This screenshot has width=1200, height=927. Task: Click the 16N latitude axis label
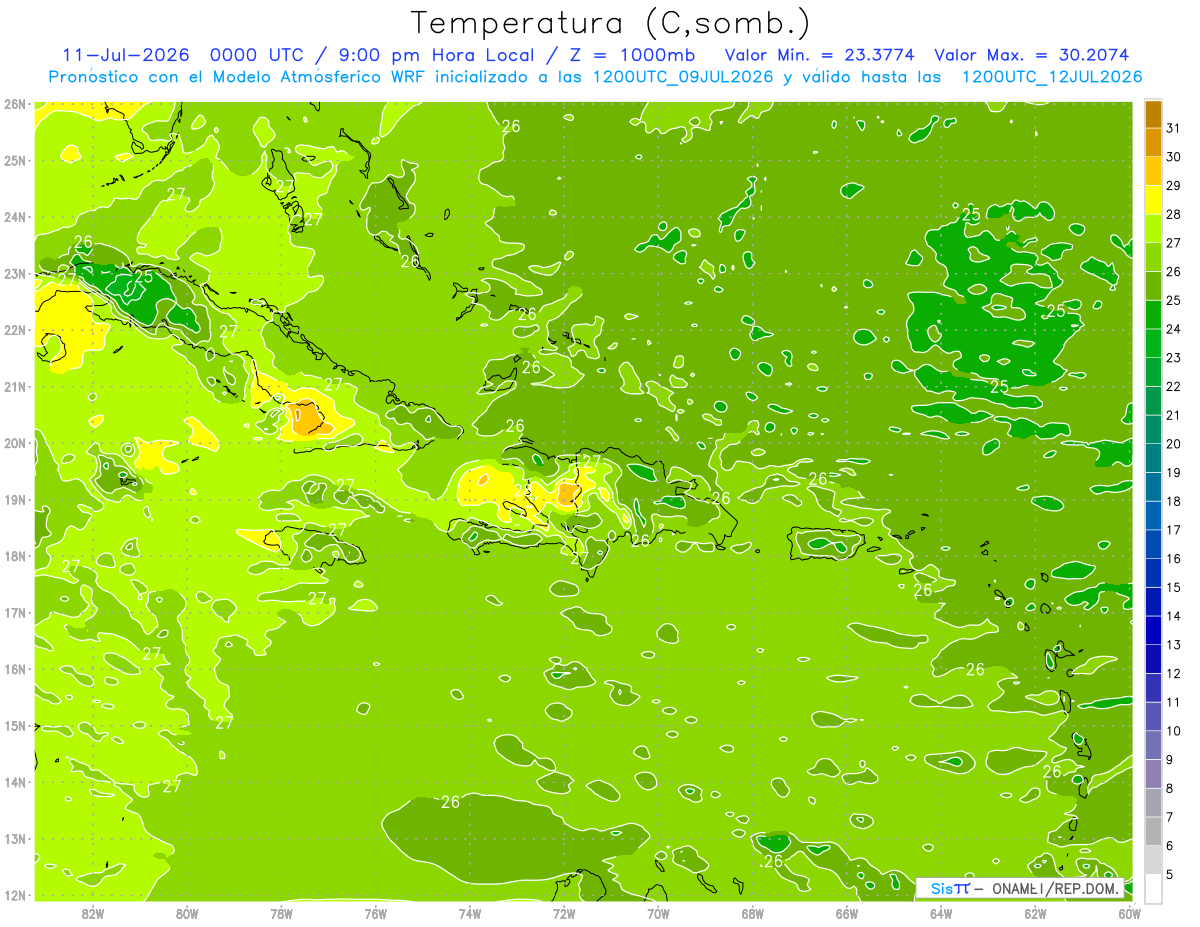click(15, 669)
